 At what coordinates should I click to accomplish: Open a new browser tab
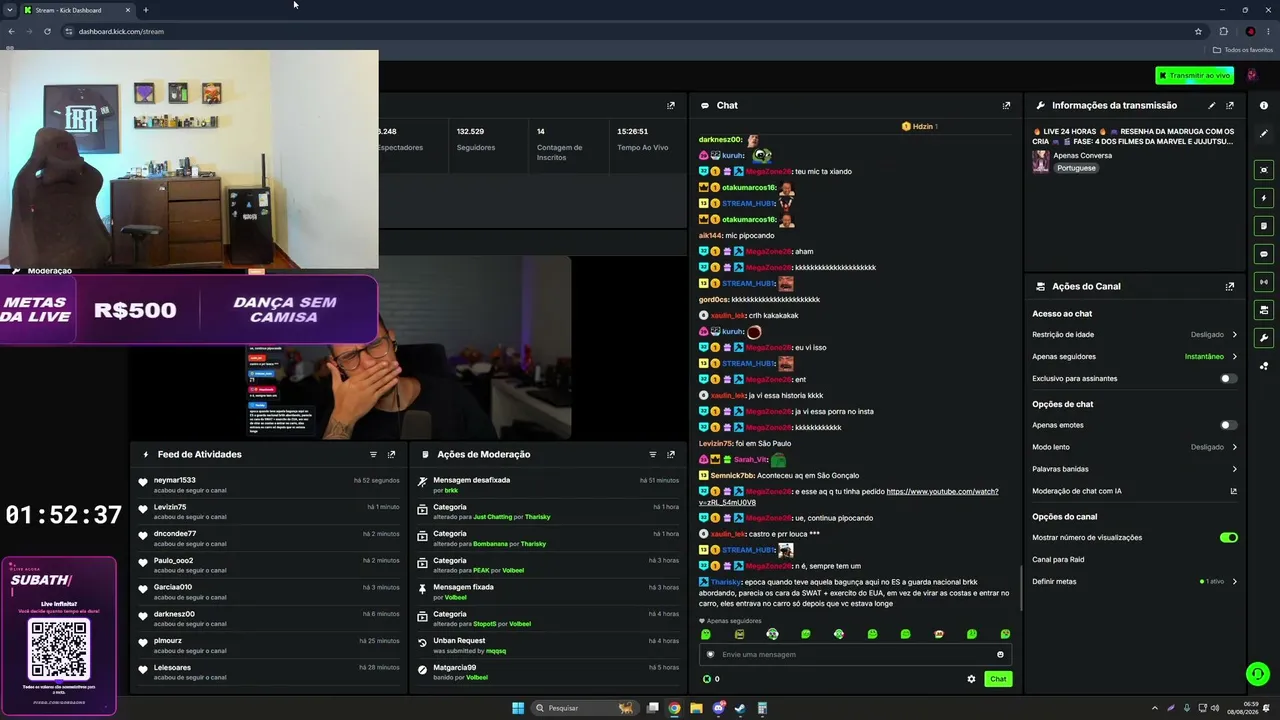(146, 10)
